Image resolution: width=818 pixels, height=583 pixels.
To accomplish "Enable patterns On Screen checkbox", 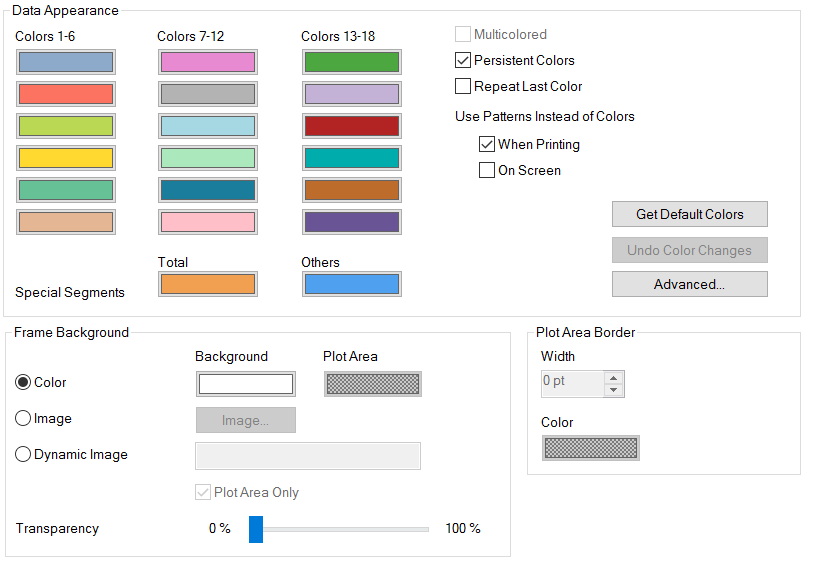I will click(x=487, y=171).
